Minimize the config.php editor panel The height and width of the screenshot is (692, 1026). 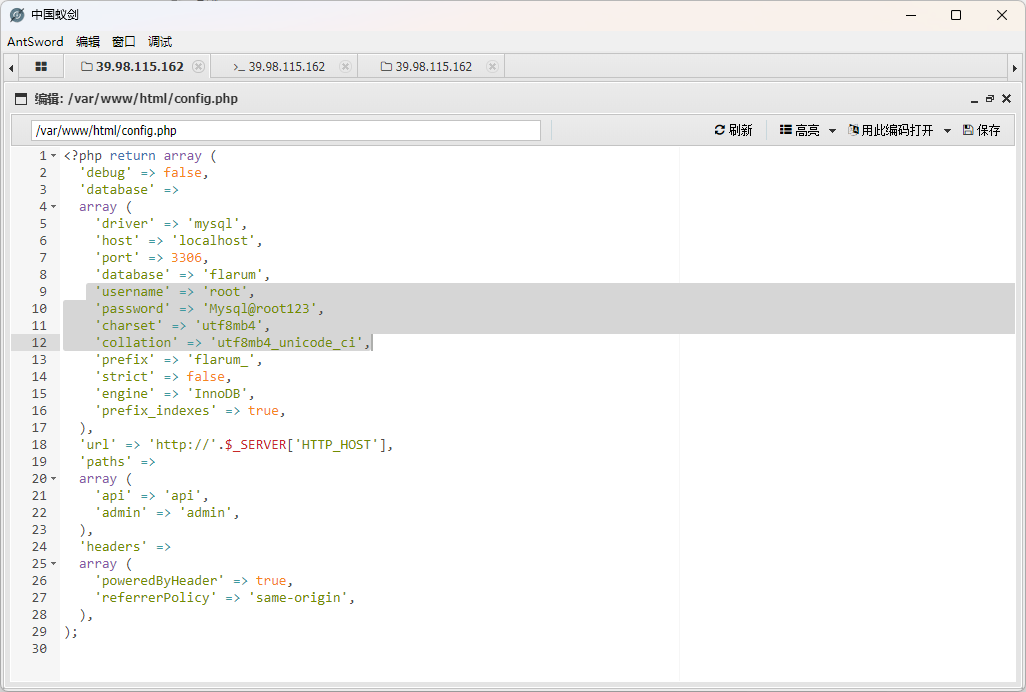973,100
